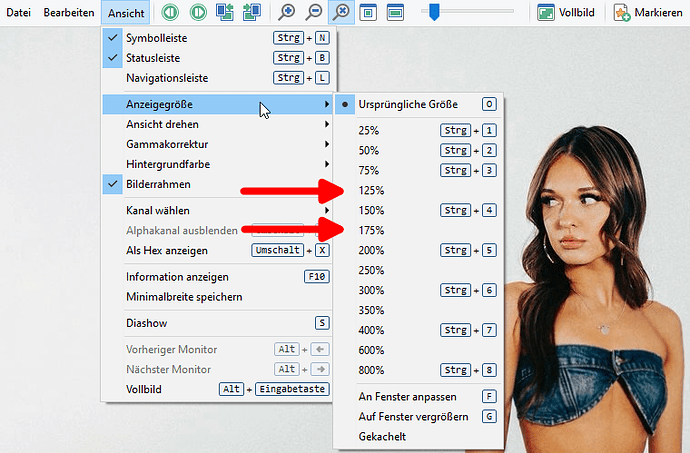The width and height of the screenshot is (690, 453).
Task: Set display size to 25%
Action: click(418, 131)
